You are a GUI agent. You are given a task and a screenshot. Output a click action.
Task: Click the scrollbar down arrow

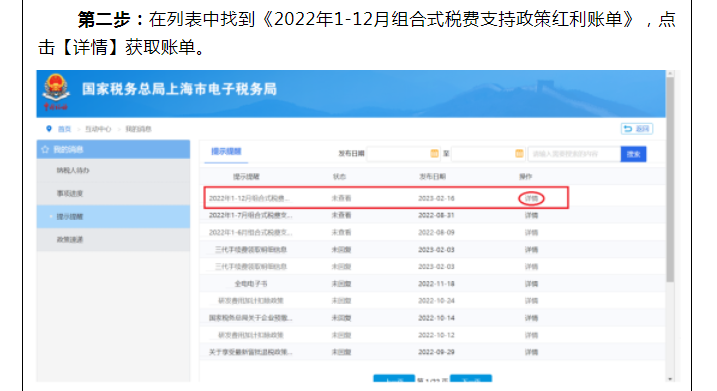[x=670, y=379]
